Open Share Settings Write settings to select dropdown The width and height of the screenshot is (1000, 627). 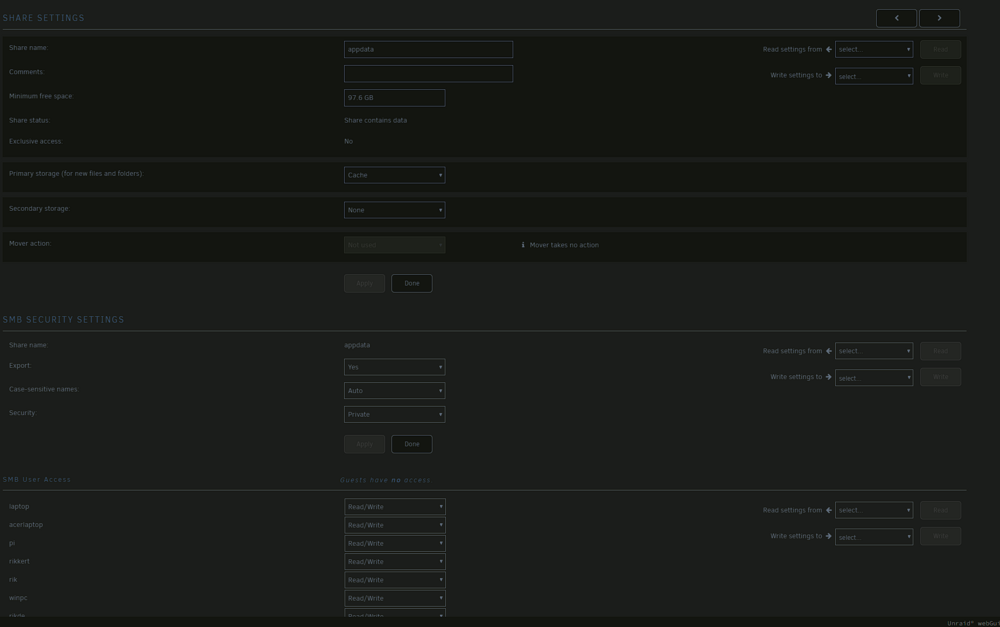(x=874, y=76)
